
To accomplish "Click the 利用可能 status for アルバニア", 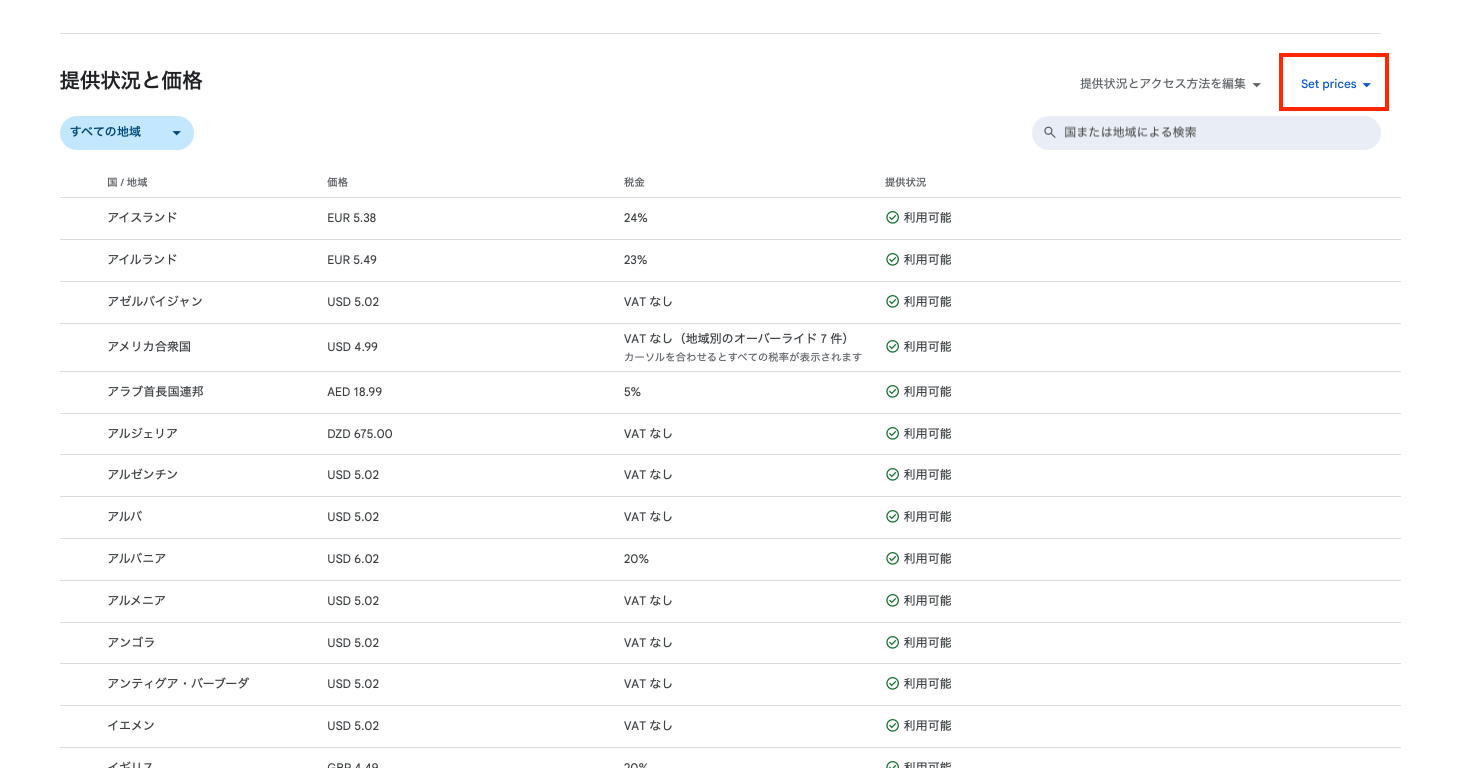I will click(x=927, y=559).
